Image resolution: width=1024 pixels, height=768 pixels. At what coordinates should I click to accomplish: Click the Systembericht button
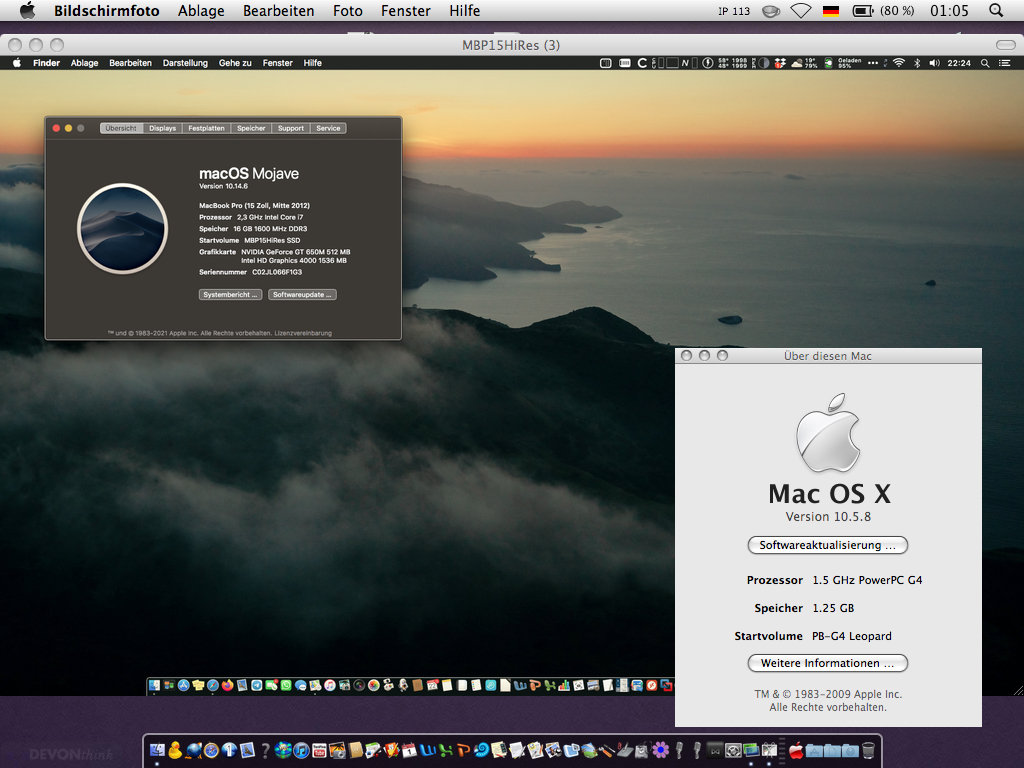click(x=231, y=295)
